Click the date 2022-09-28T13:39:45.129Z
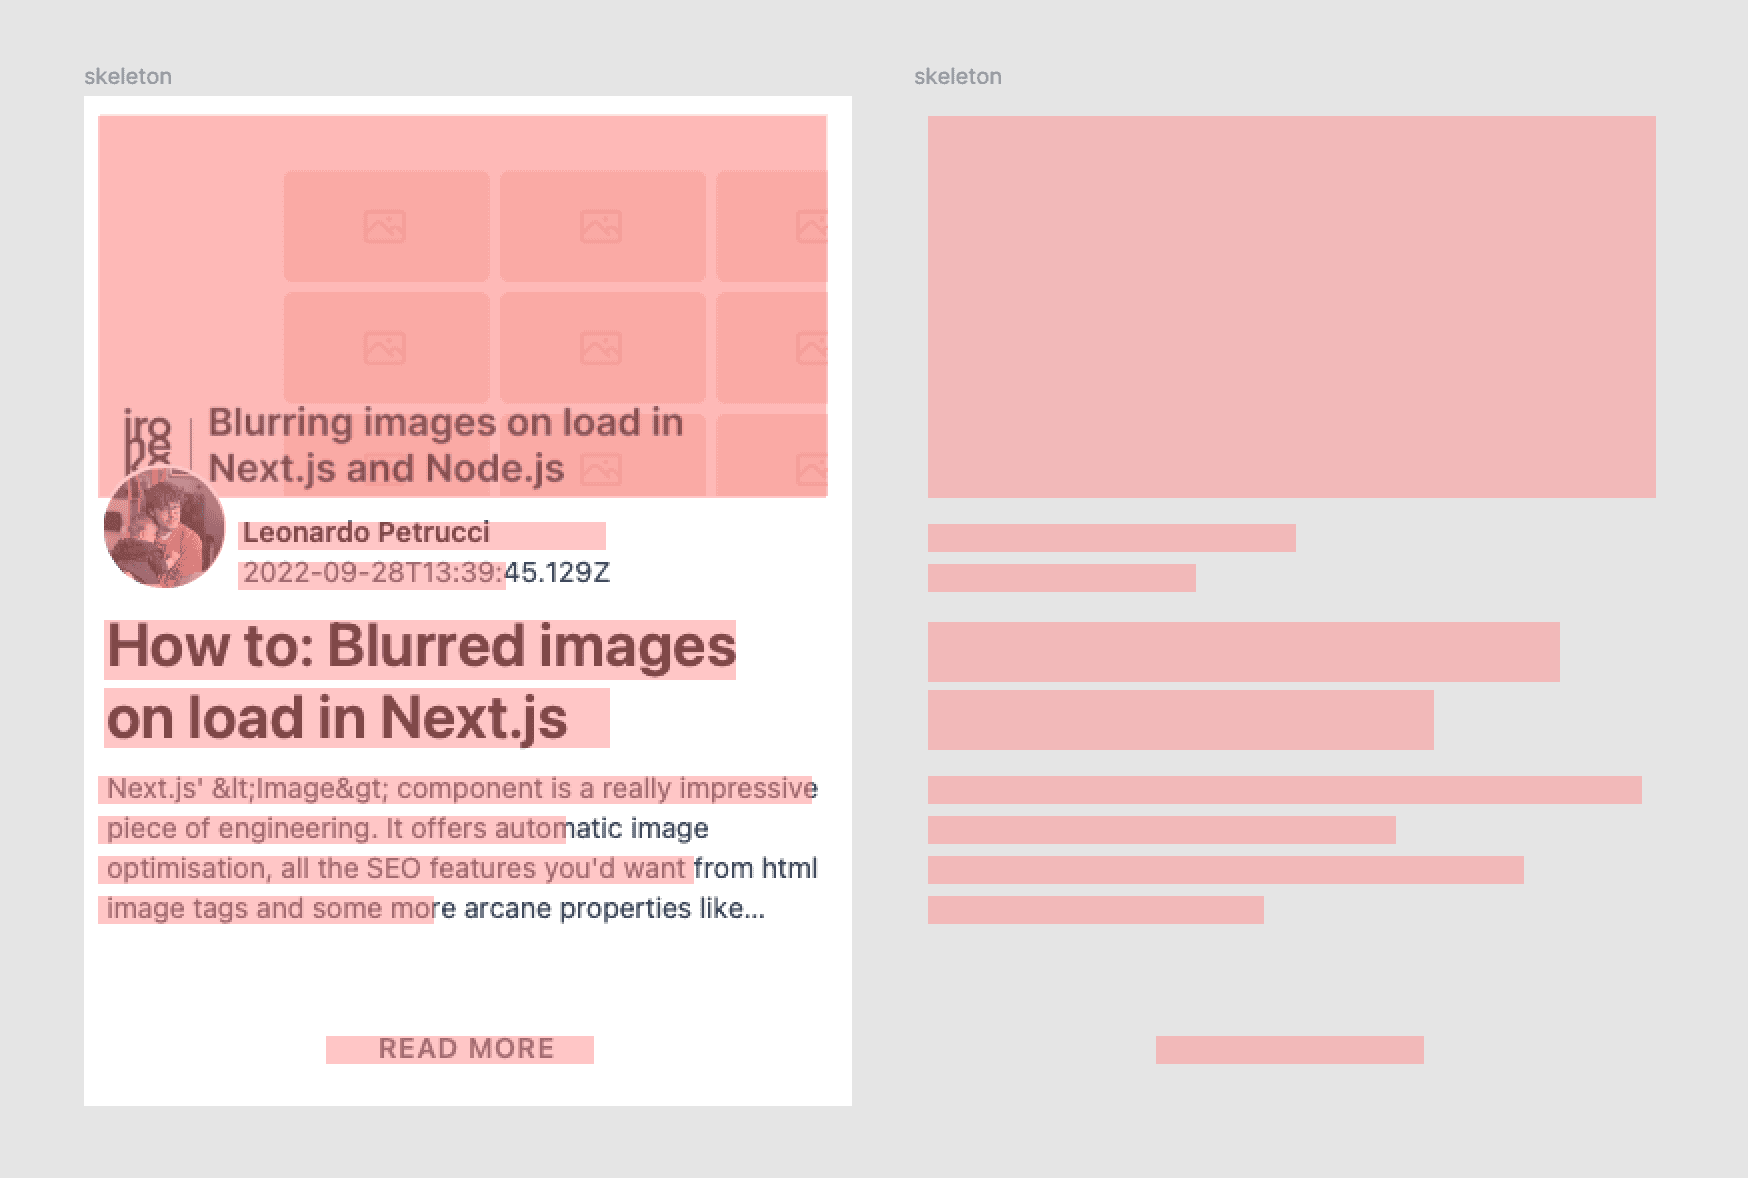Screen dimensions: 1748x1178 click(x=426, y=573)
